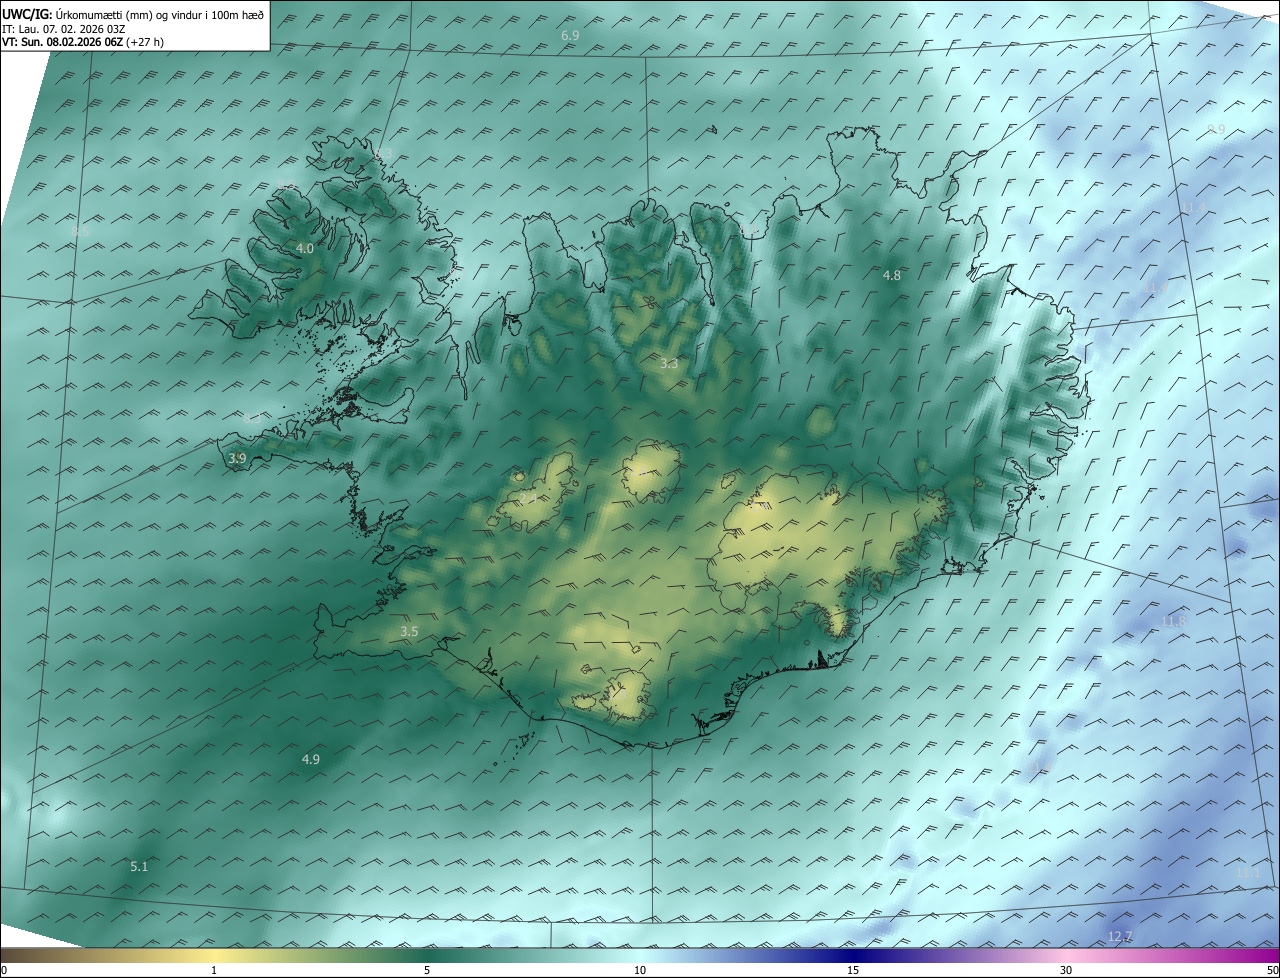Click the 15 tick on the color scale
The width and height of the screenshot is (1280, 978).
[x=853, y=970]
